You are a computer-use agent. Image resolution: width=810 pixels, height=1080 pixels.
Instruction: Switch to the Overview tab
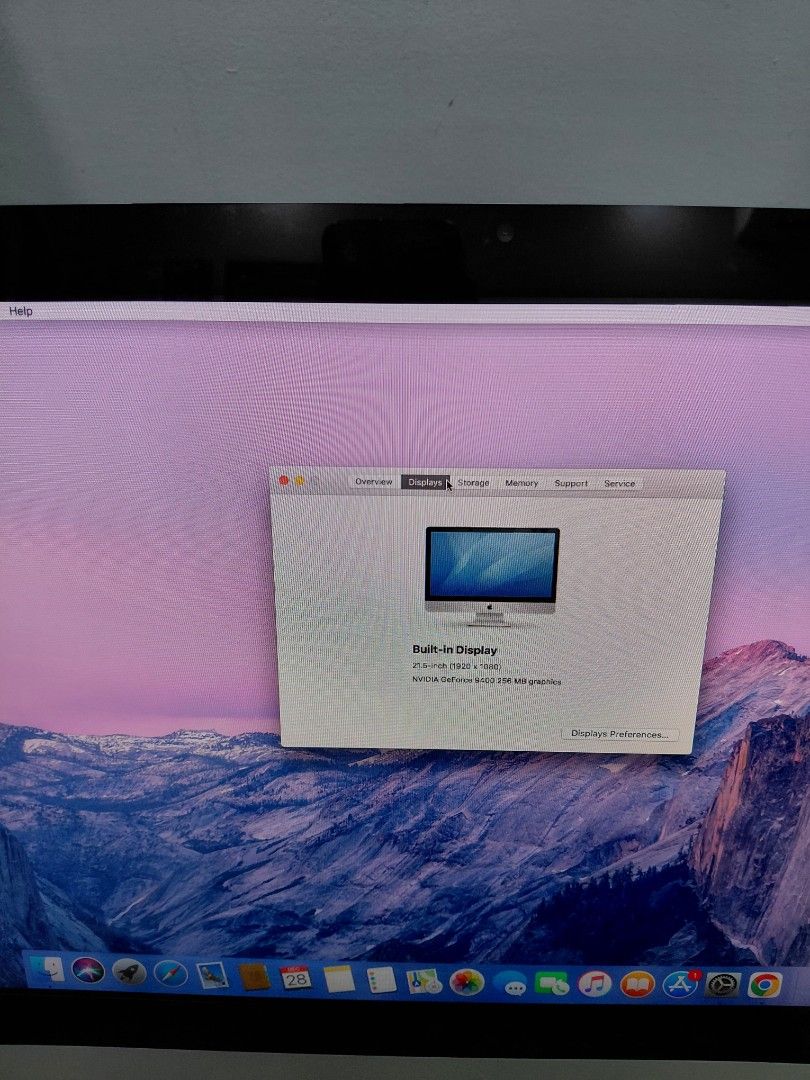(x=374, y=481)
